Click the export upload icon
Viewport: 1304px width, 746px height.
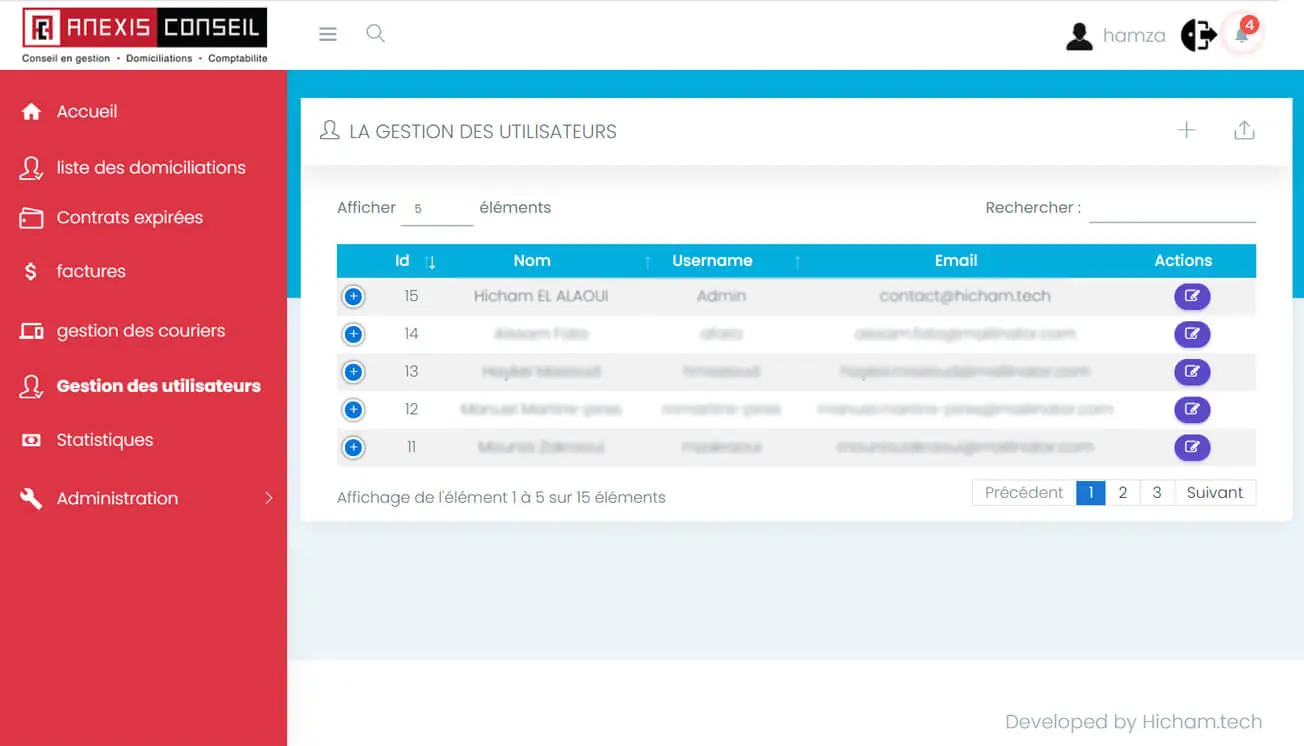point(1244,130)
